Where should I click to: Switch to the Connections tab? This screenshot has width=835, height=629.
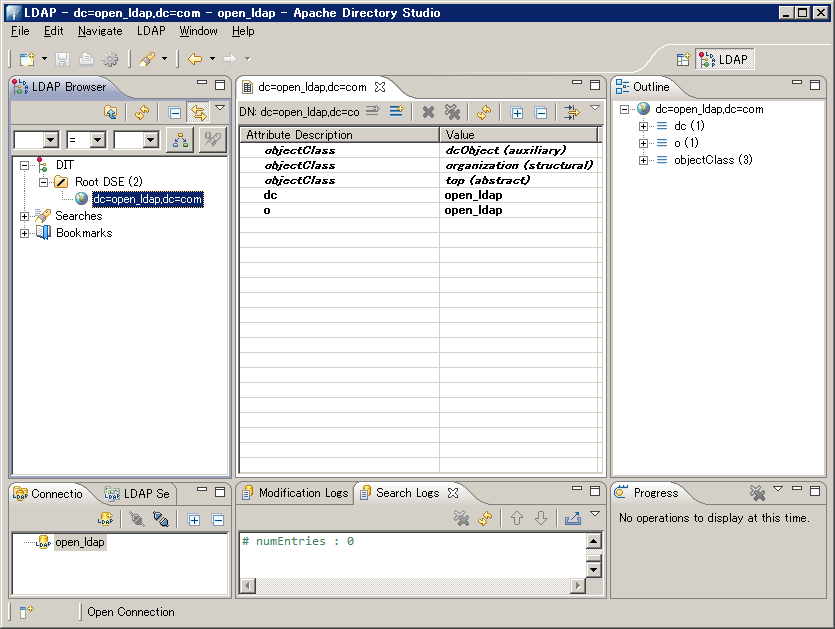(x=48, y=494)
